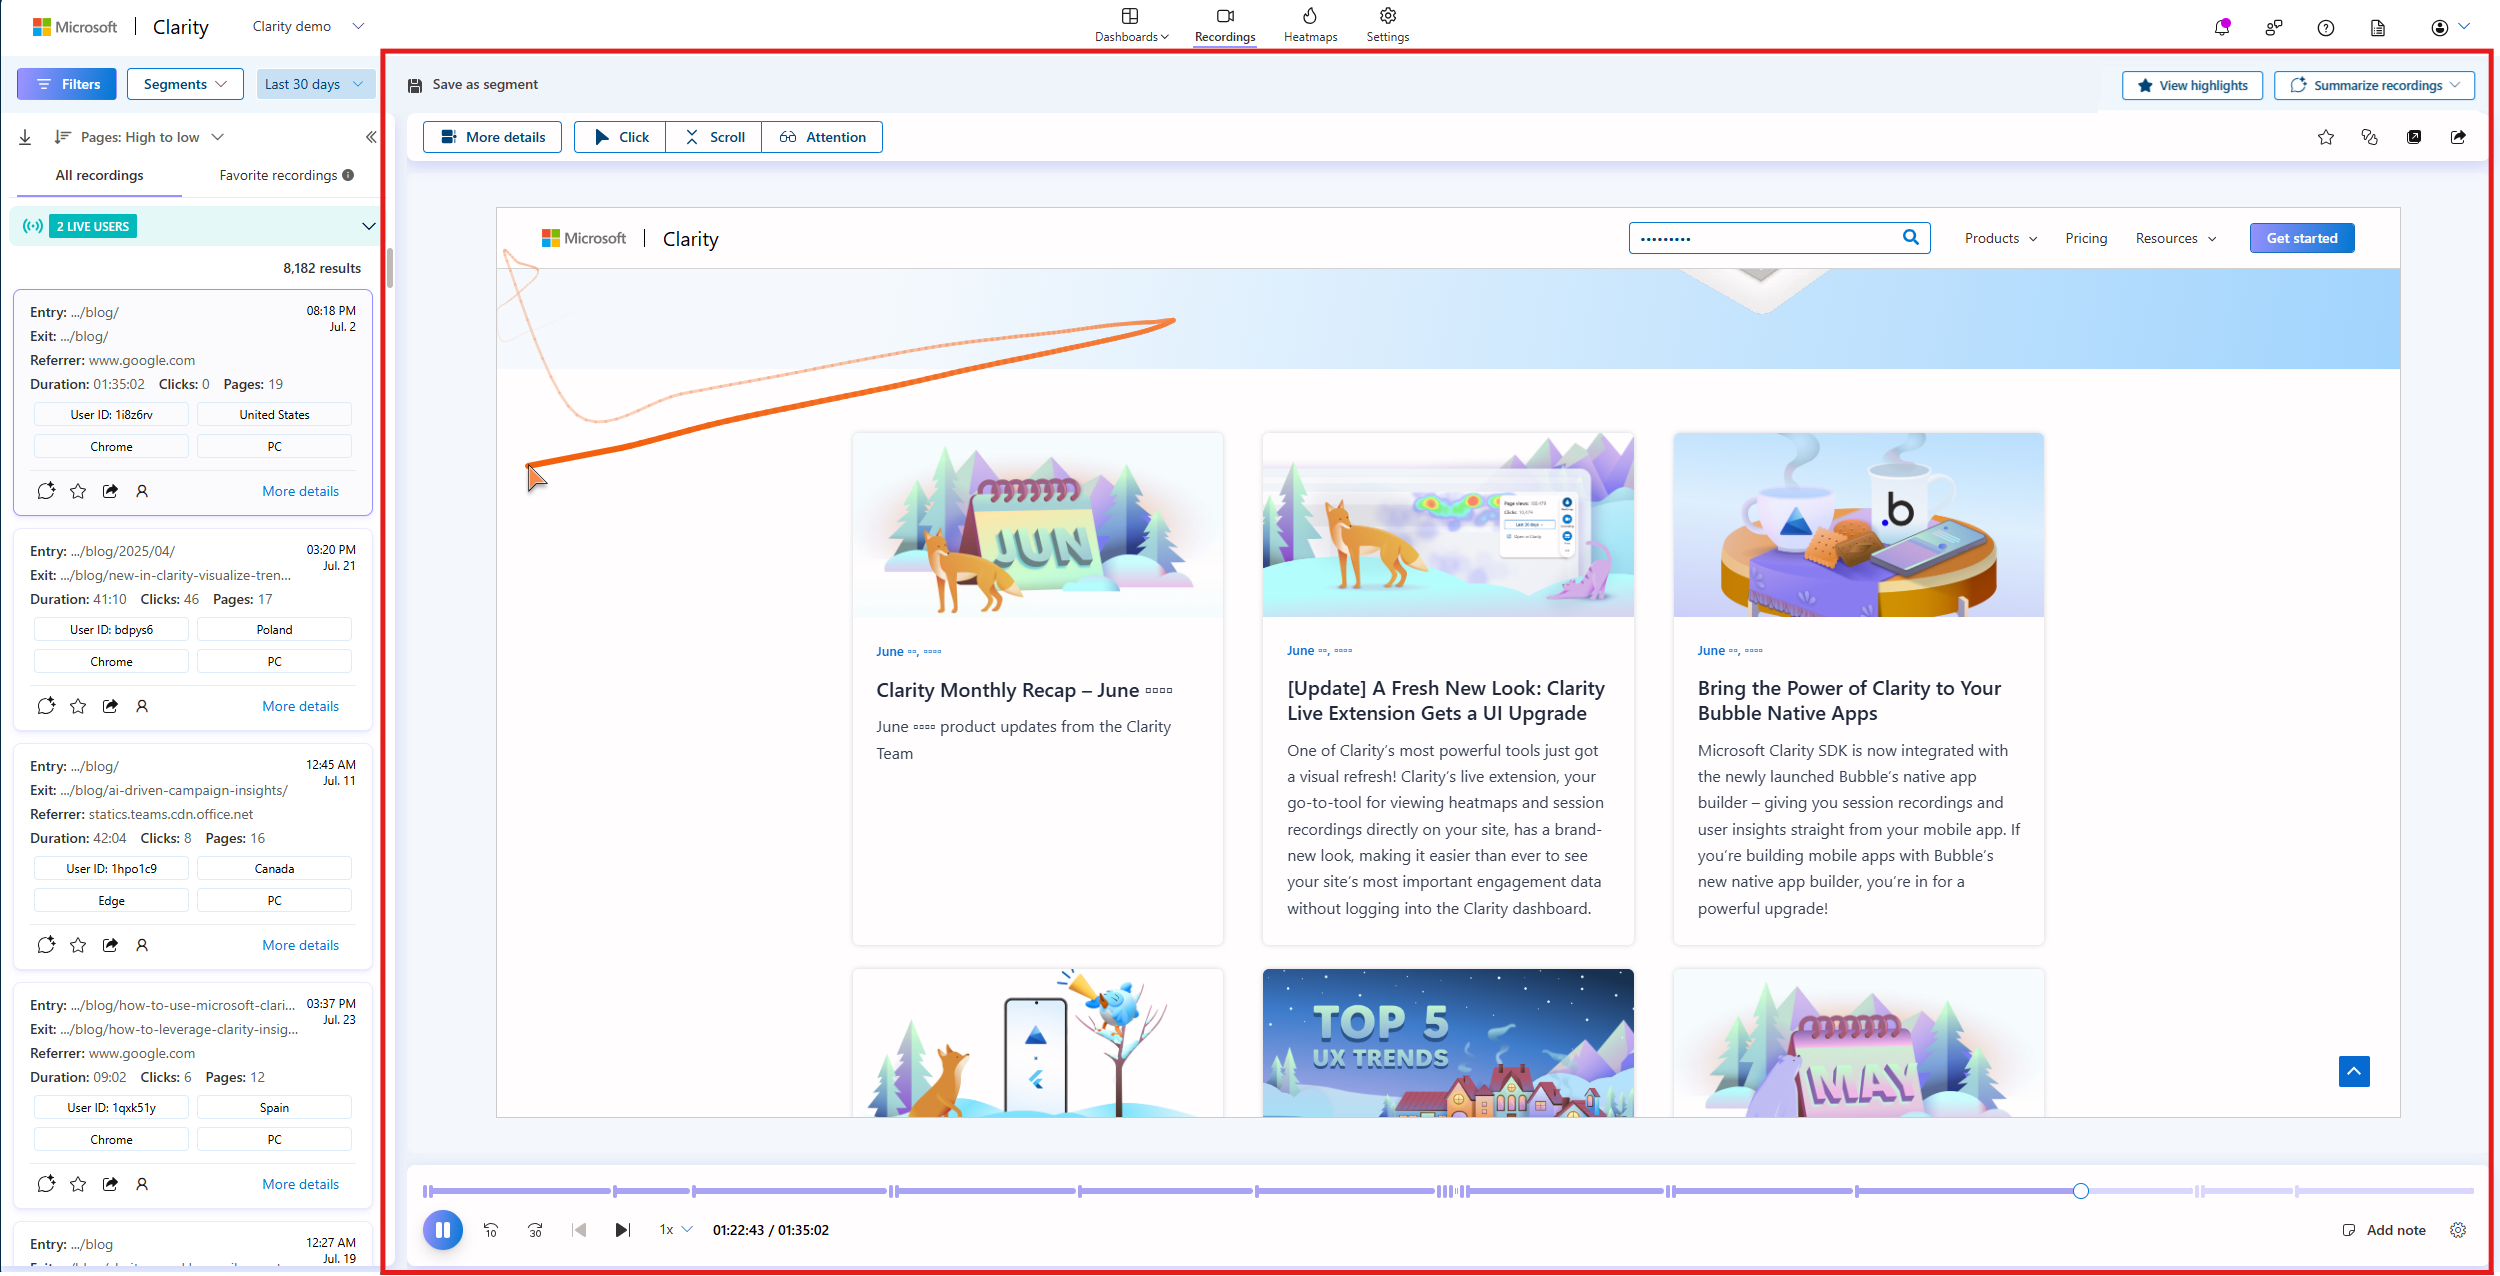Share the current recording
Viewport: 2500px width, 1276px height.
pyautogui.click(x=2458, y=137)
